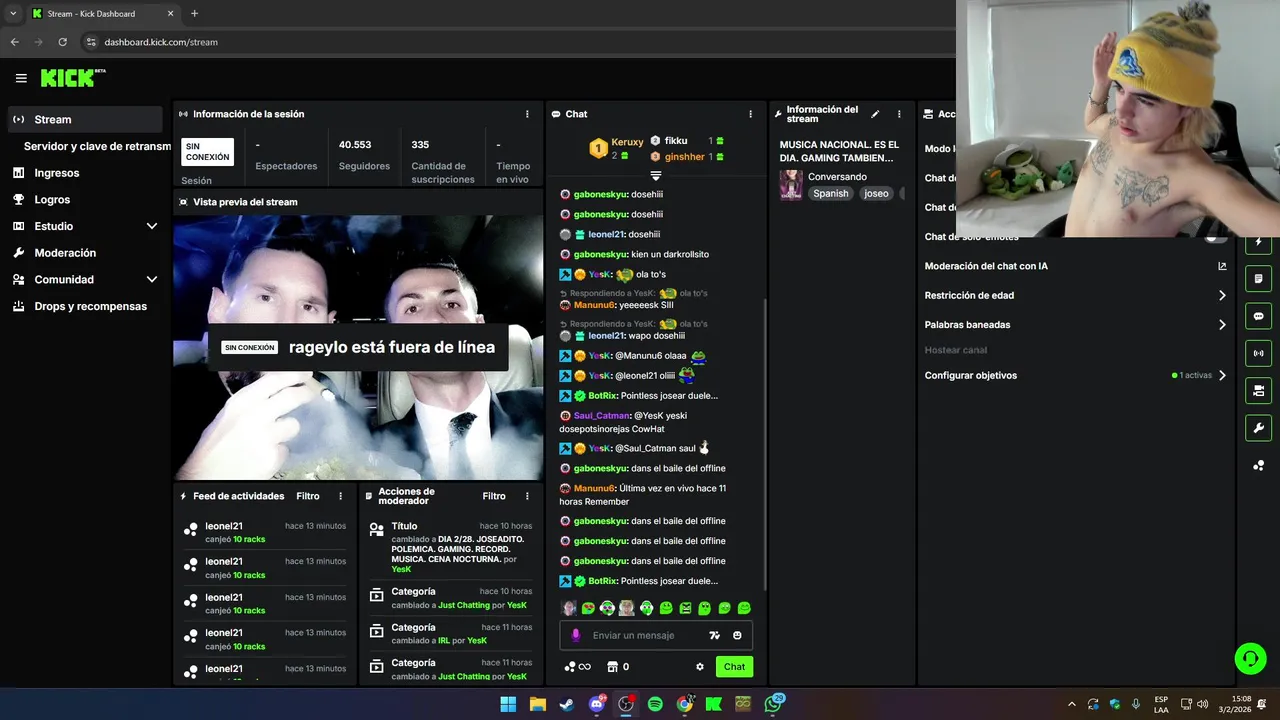Click the broadcast signal icon in right toolbar

(x=1258, y=353)
